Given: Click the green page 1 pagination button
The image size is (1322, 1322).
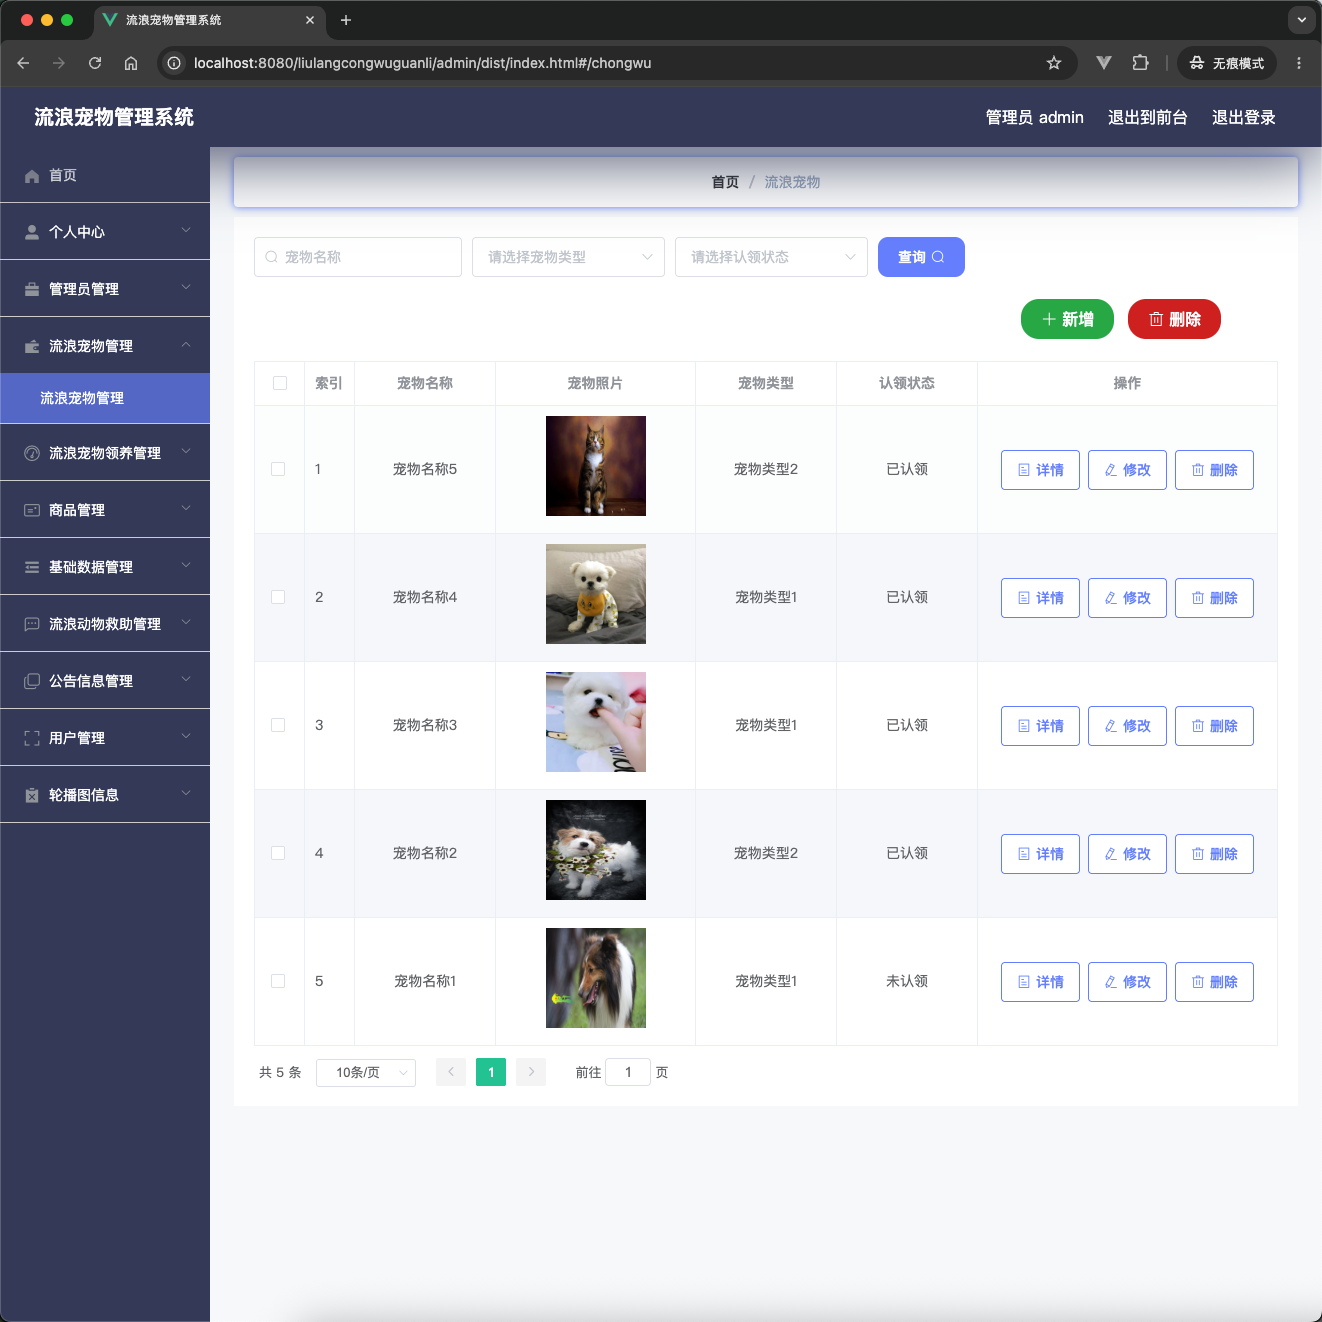Looking at the screenshot, I should (x=491, y=1072).
